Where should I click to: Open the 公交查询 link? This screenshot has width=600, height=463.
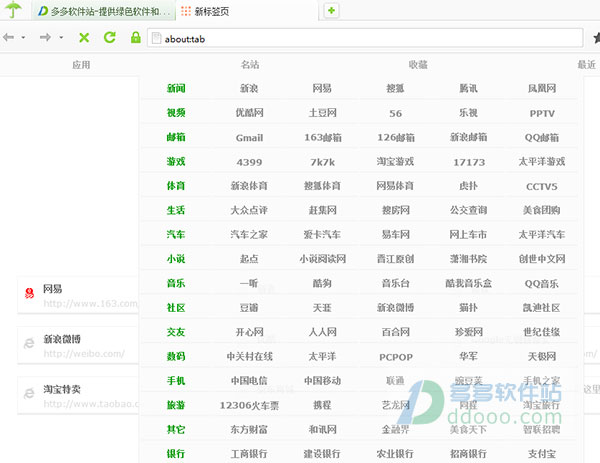pyautogui.click(x=468, y=210)
